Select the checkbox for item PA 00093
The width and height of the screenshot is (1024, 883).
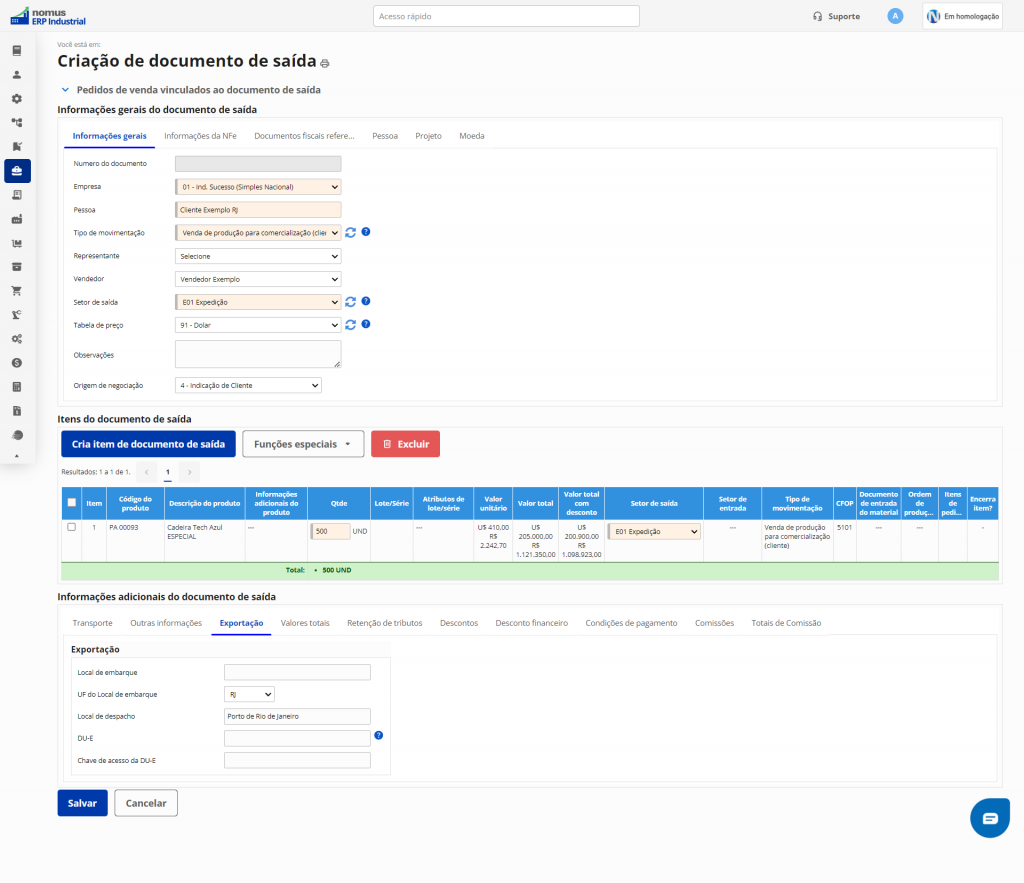tap(71, 527)
